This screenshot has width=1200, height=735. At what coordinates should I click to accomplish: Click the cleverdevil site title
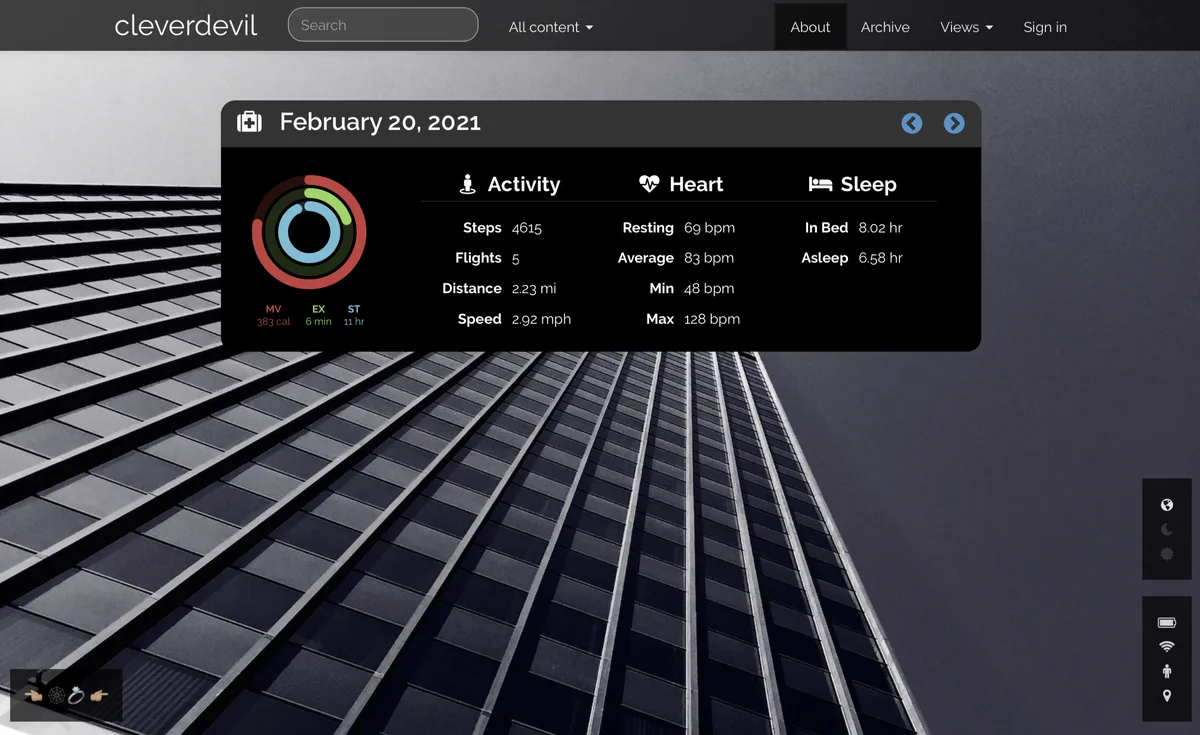pos(186,26)
